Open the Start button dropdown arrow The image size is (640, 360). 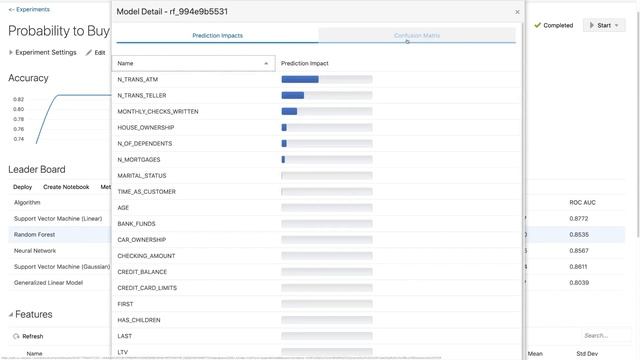[617, 25]
